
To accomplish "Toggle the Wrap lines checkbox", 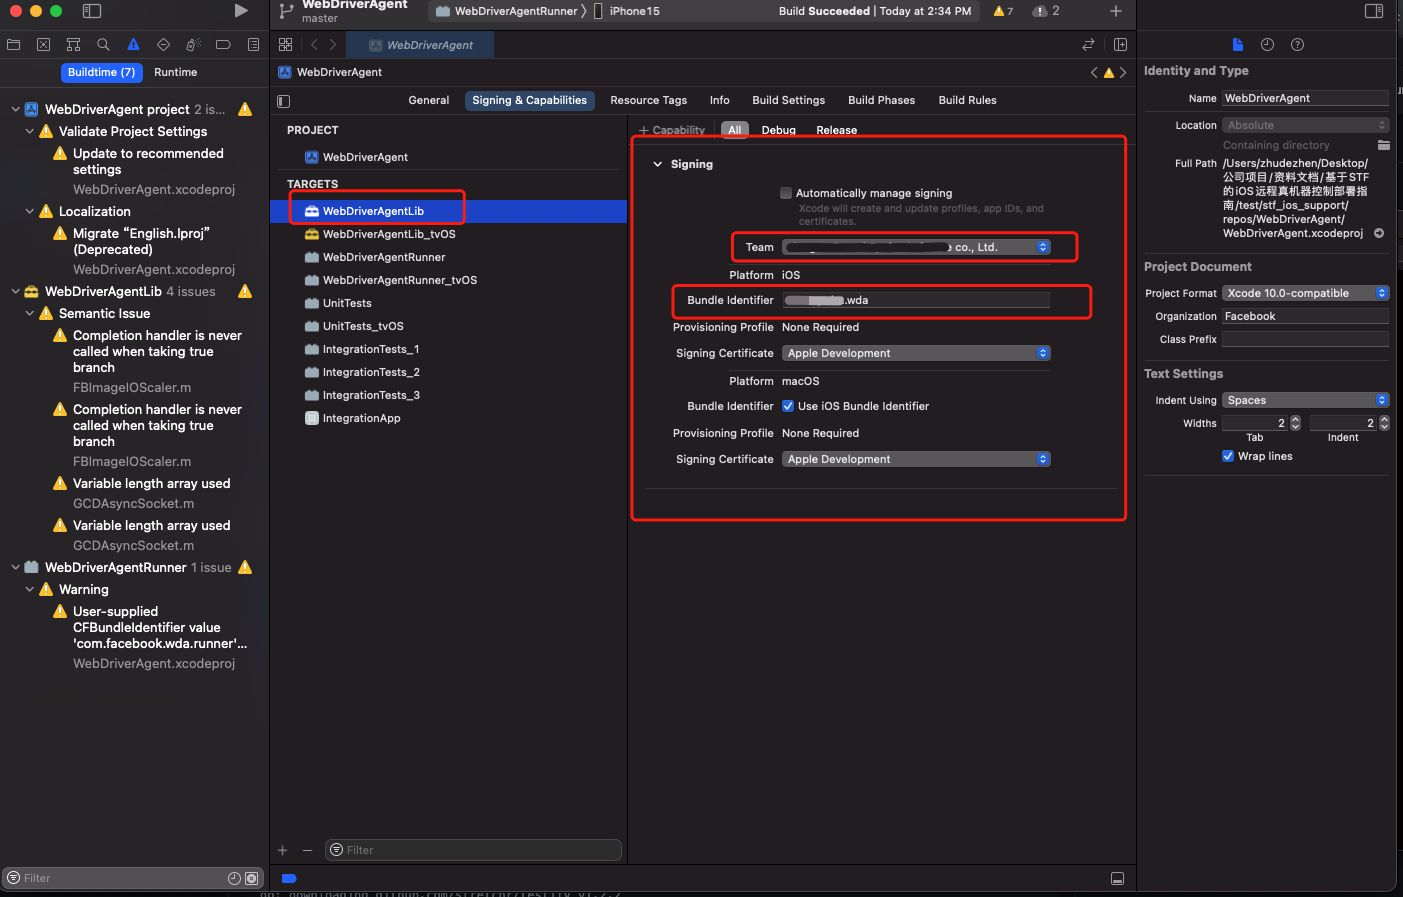I will click(1228, 456).
